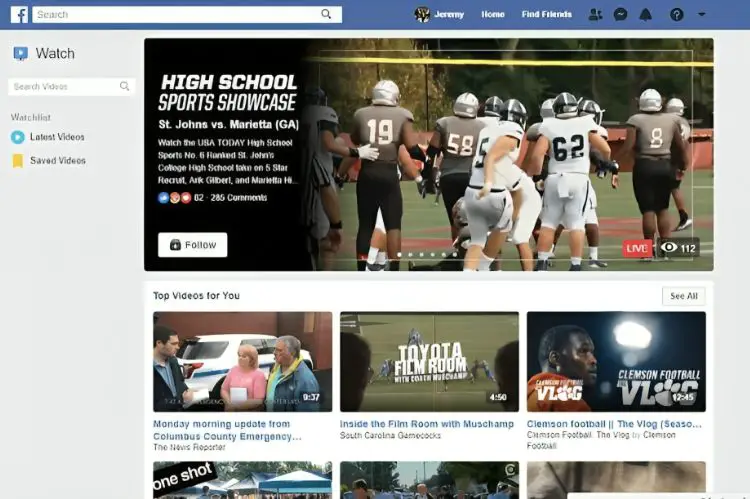This screenshot has width=750, height=499.
Task: Play the Monday morning update thumbnail
Action: click(x=243, y=362)
